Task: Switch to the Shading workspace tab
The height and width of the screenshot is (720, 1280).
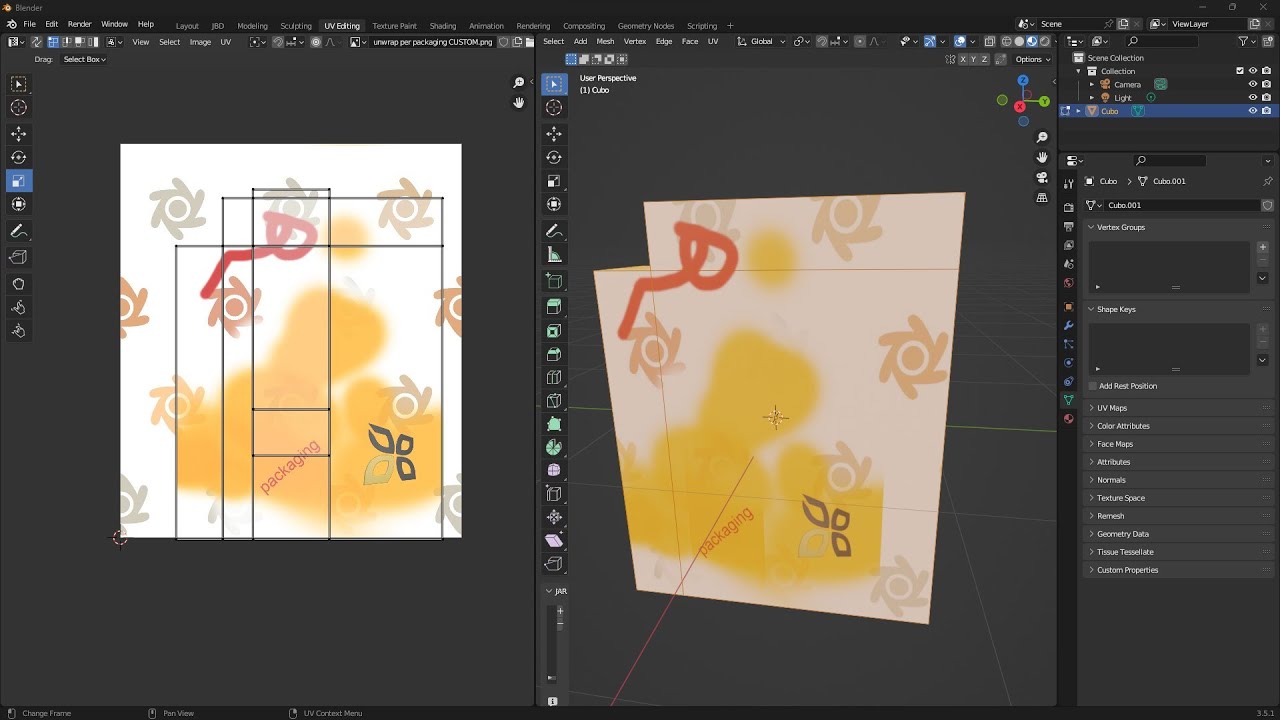Action: point(443,25)
